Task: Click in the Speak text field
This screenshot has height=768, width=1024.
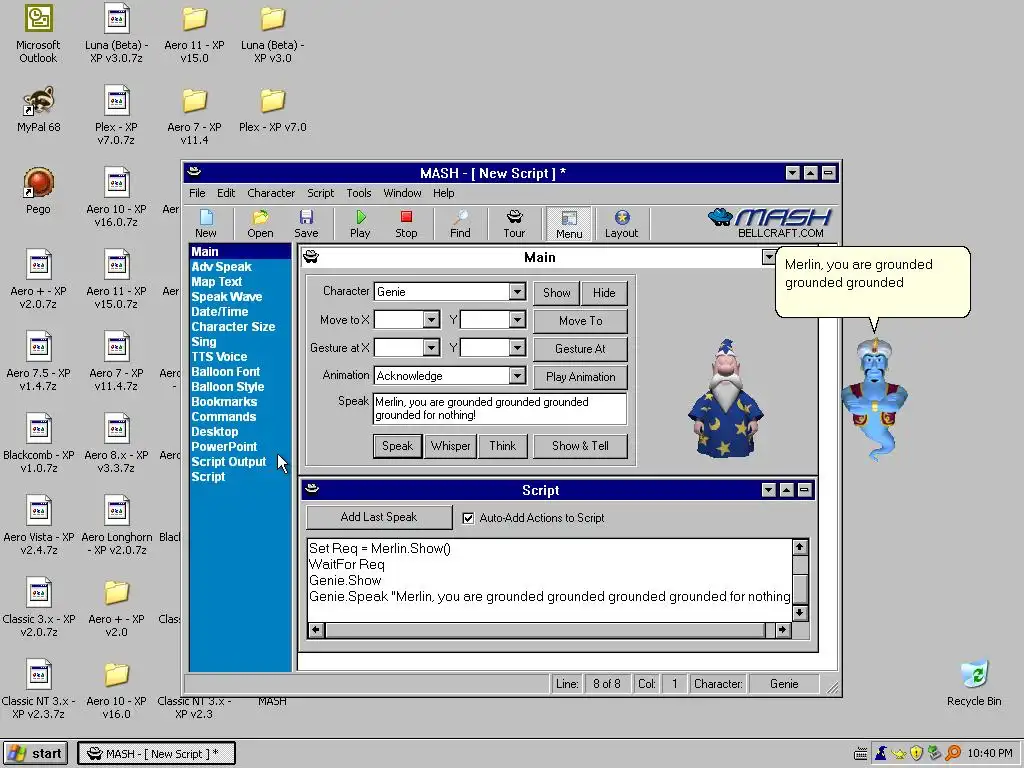Action: click(500, 409)
